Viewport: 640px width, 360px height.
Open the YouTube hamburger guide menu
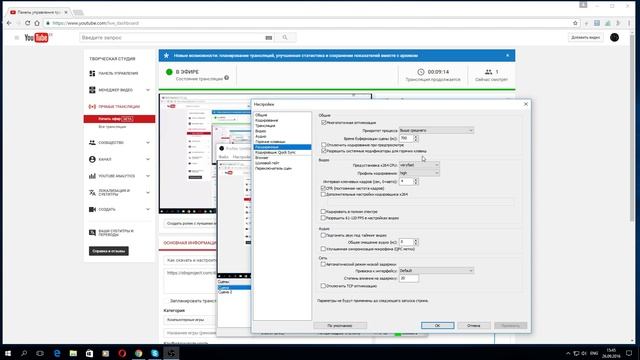pos(17,38)
